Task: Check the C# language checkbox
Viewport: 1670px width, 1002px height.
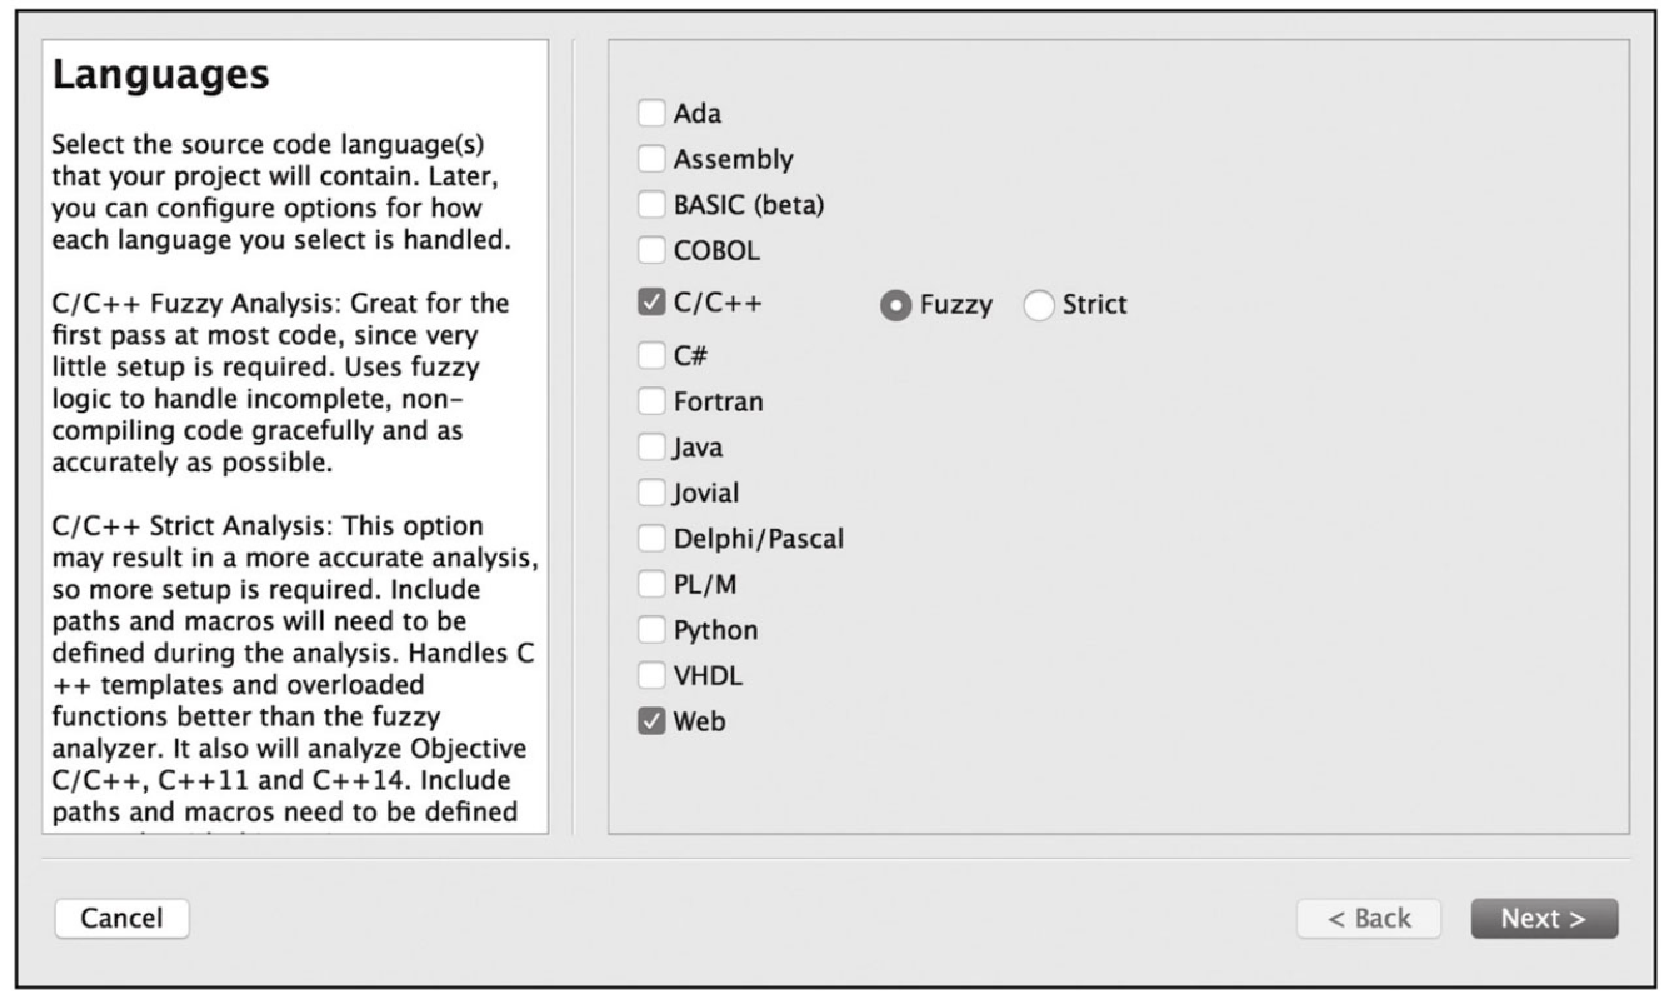Action: click(x=651, y=355)
